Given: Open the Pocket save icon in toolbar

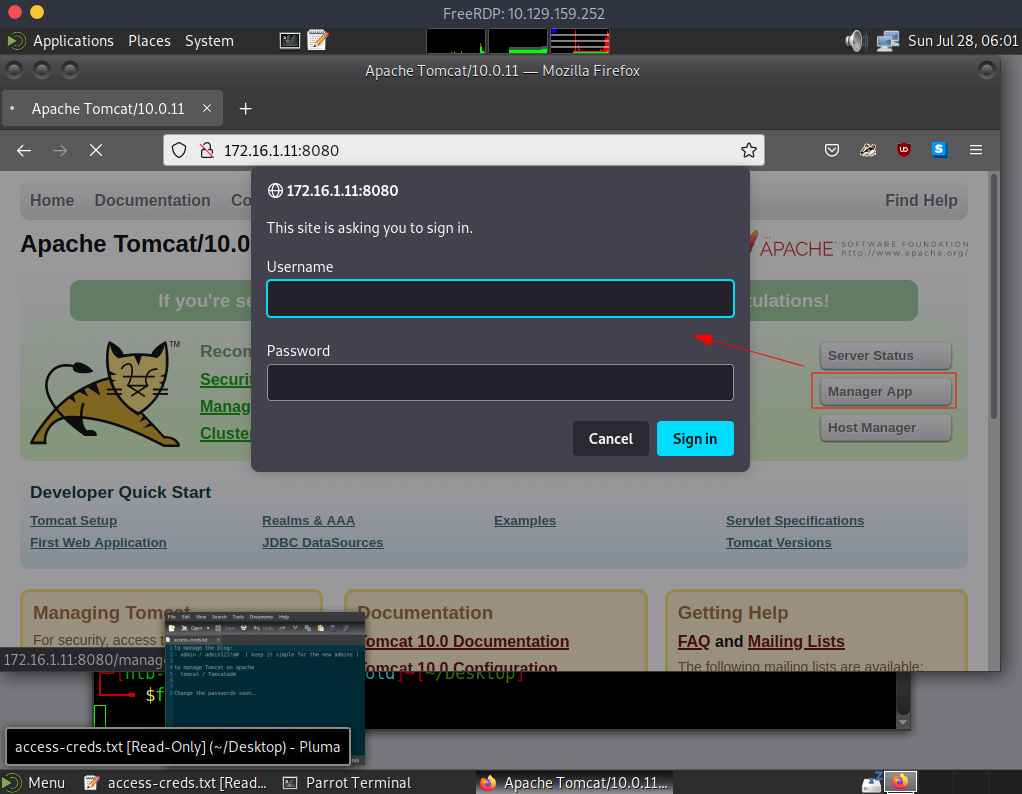Looking at the screenshot, I should point(832,150).
